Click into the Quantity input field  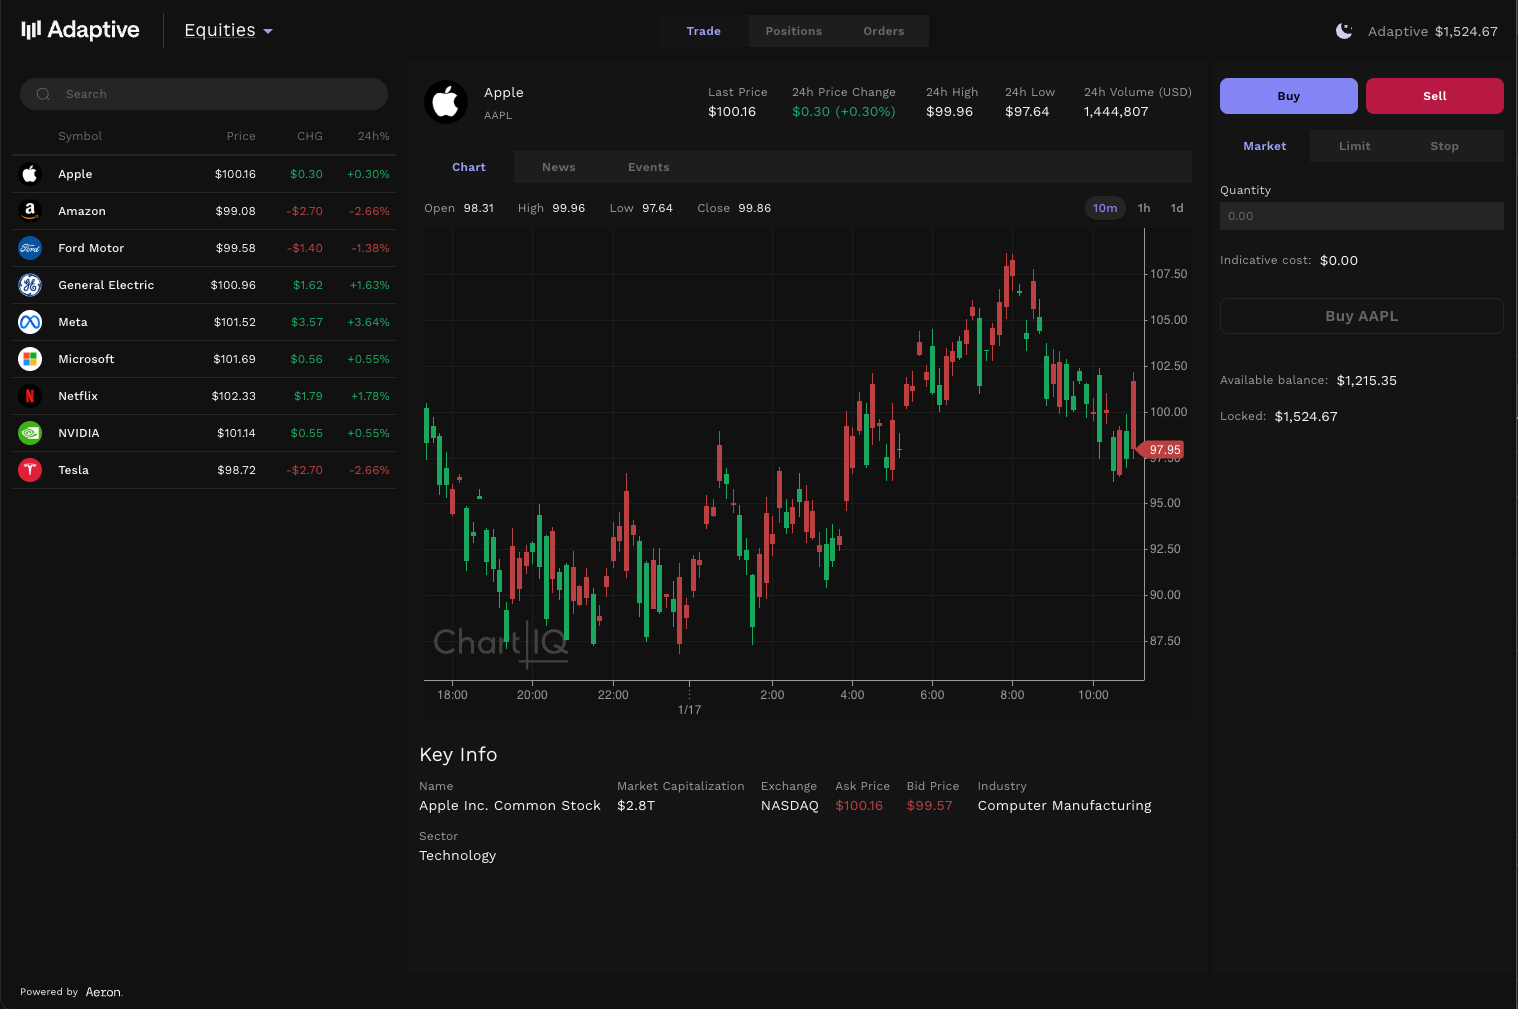pos(1361,216)
